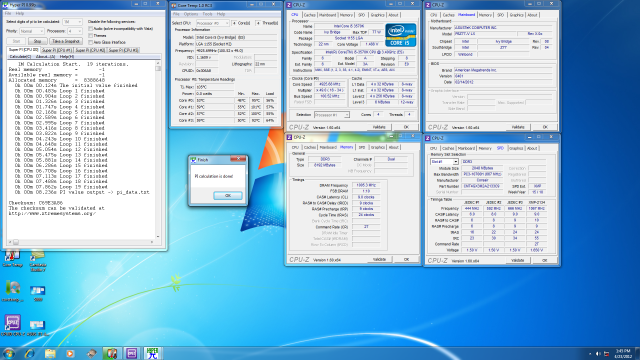Open the CPUID CPU-Z desktop shortcut
The image size is (640, 360).
click(x=12, y=325)
